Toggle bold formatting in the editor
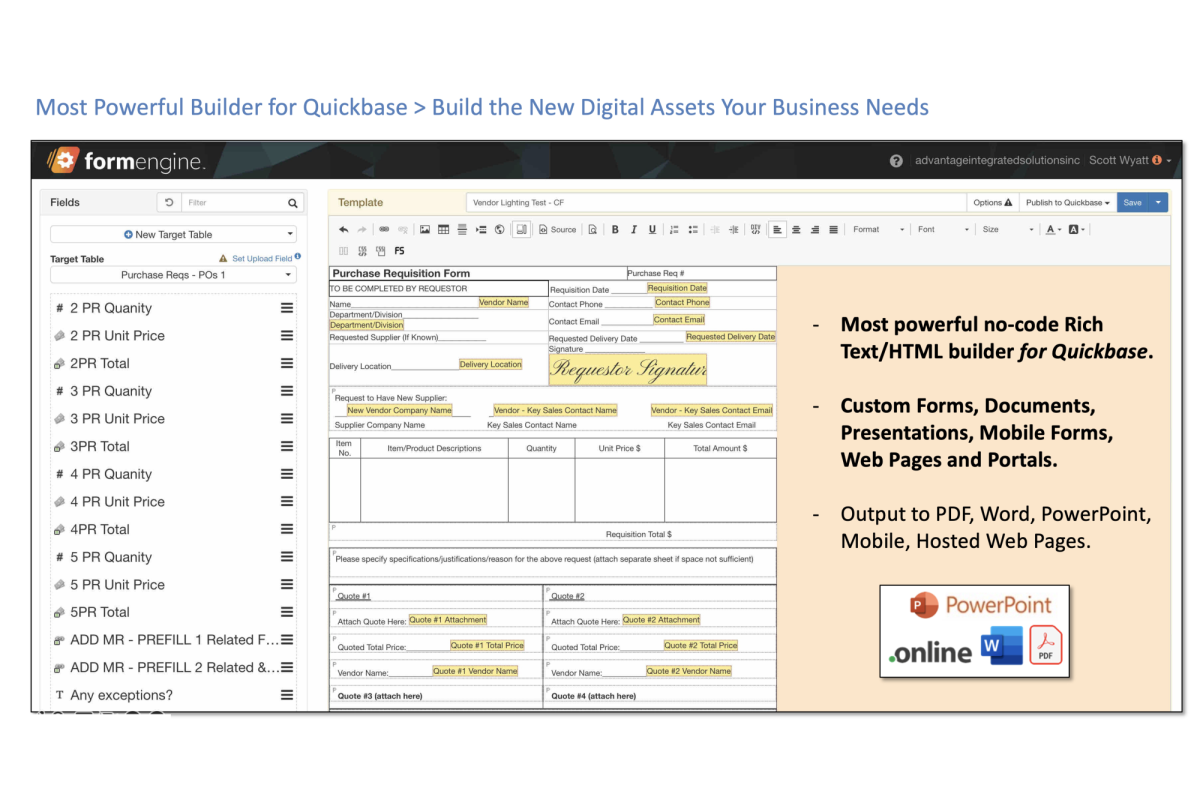The image size is (1200, 800). (x=616, y=229)
